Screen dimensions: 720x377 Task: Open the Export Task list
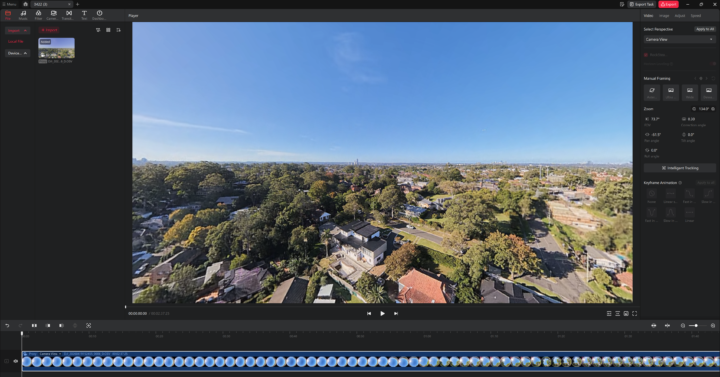[x=641, y=4]
